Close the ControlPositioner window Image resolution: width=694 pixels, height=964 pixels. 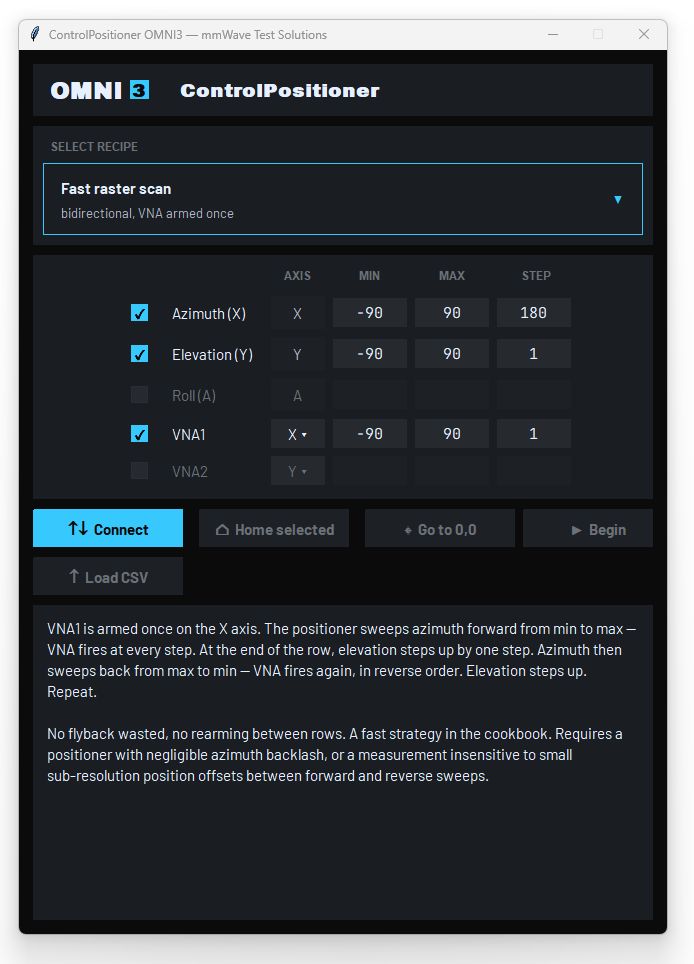coord(644,34)
